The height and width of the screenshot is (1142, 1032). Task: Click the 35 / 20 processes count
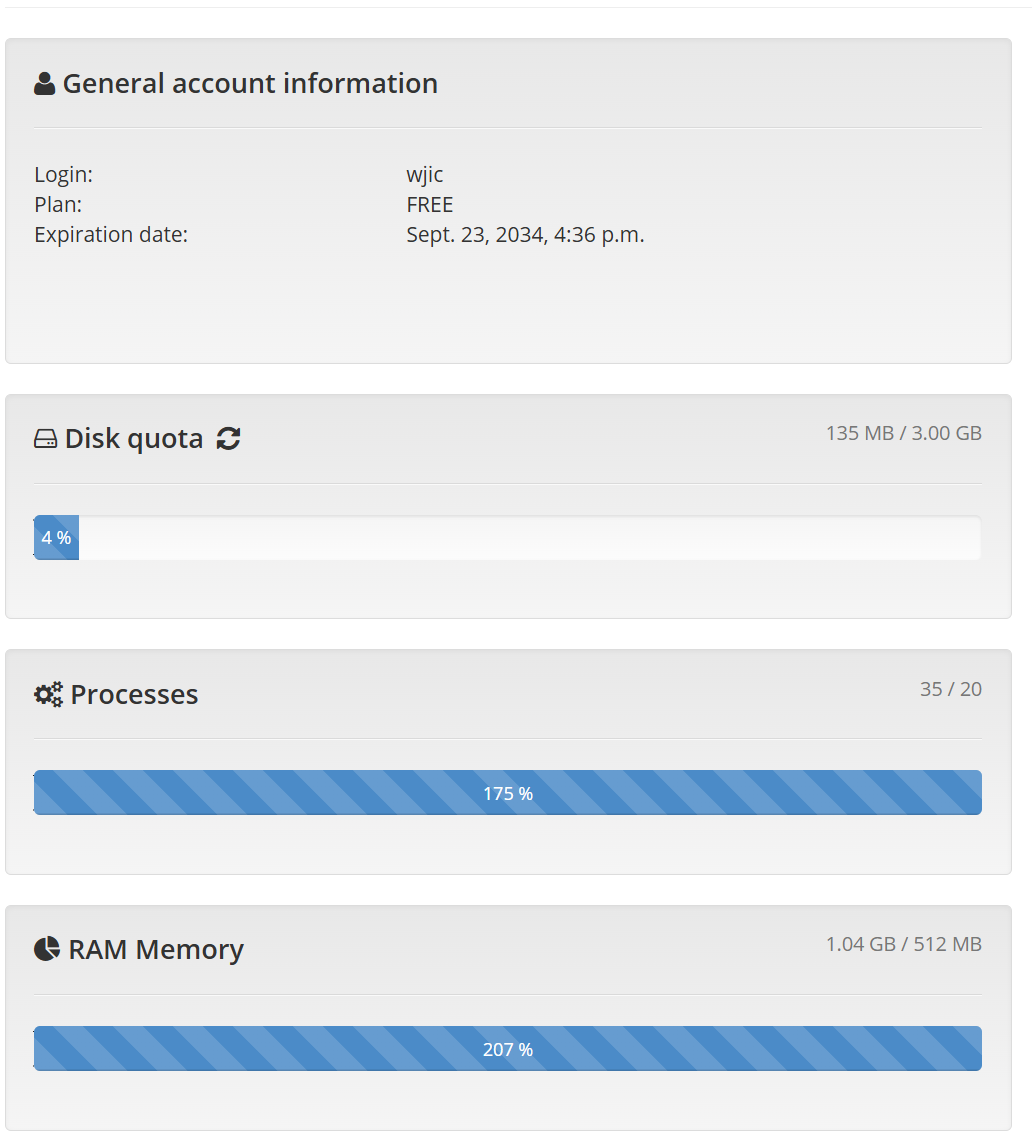coord(950,689)
